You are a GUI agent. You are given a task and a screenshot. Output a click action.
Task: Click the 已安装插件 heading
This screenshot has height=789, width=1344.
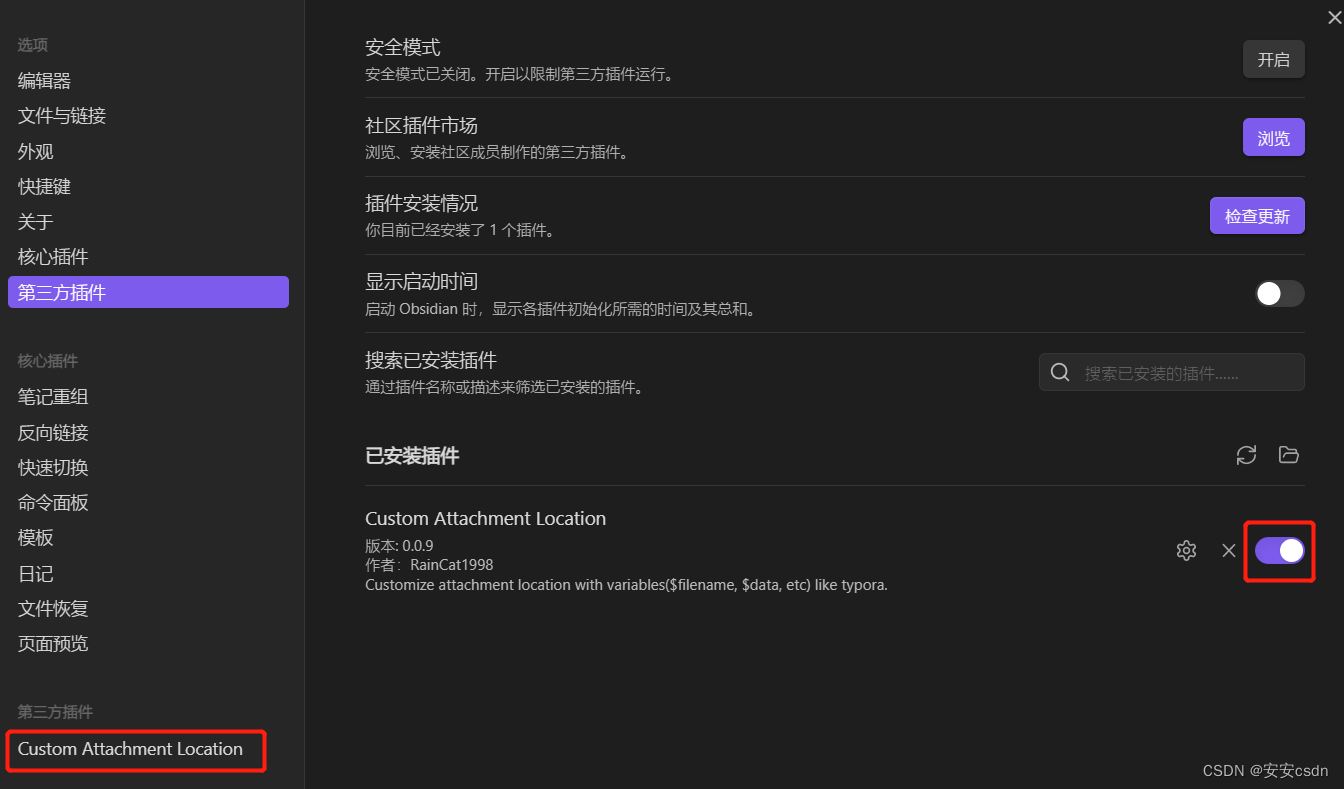coord(412,456)
